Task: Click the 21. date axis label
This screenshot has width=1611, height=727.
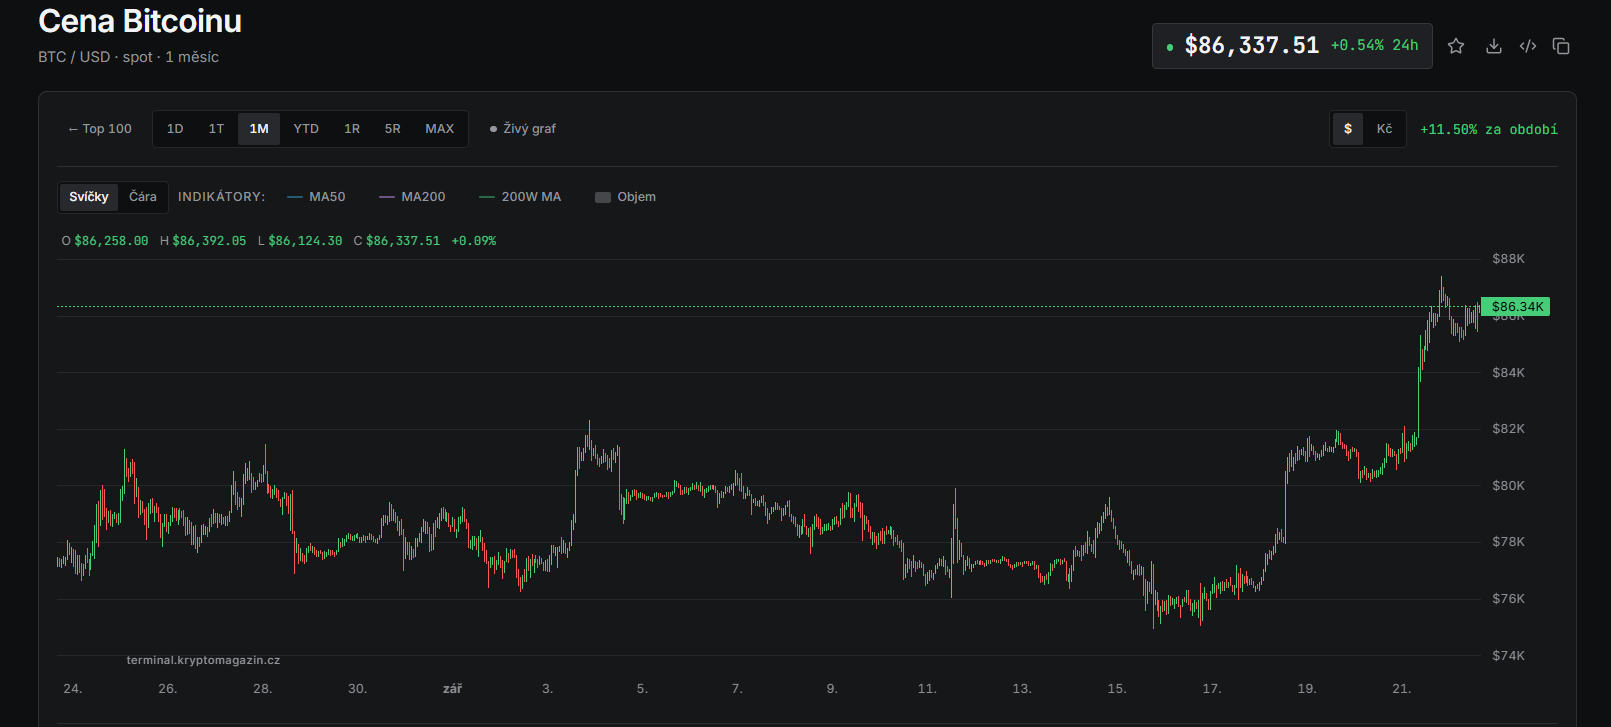Action: click(1402, 689)
